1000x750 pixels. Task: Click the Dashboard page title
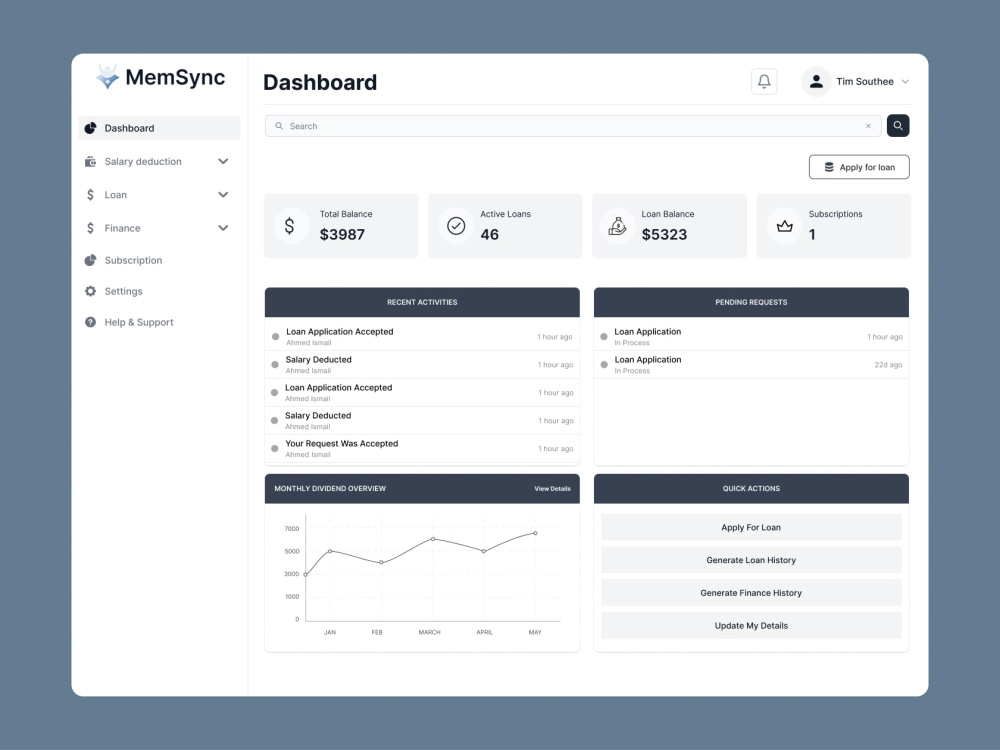coord(320,82)
